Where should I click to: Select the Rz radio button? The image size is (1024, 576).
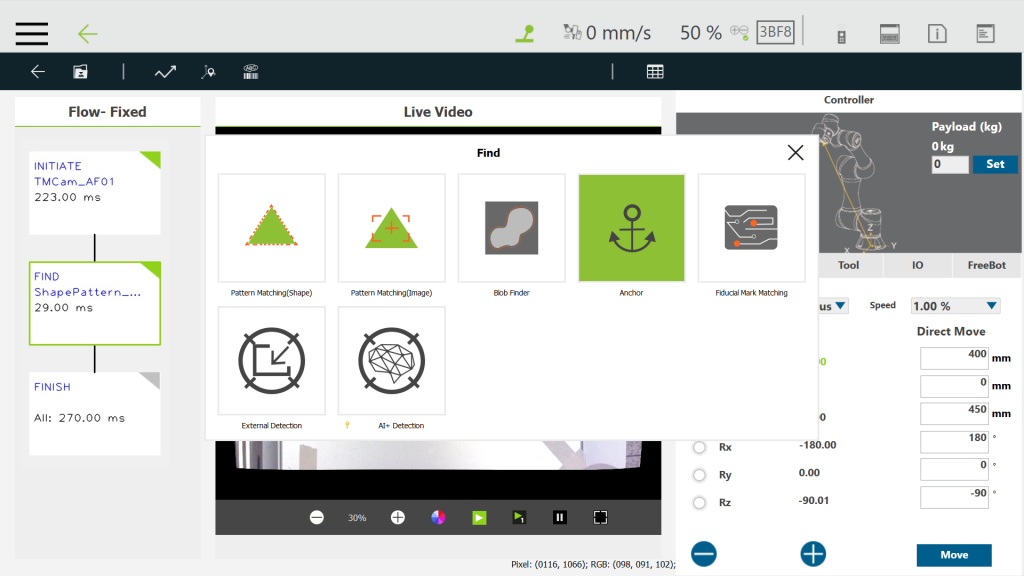[699, 502]
